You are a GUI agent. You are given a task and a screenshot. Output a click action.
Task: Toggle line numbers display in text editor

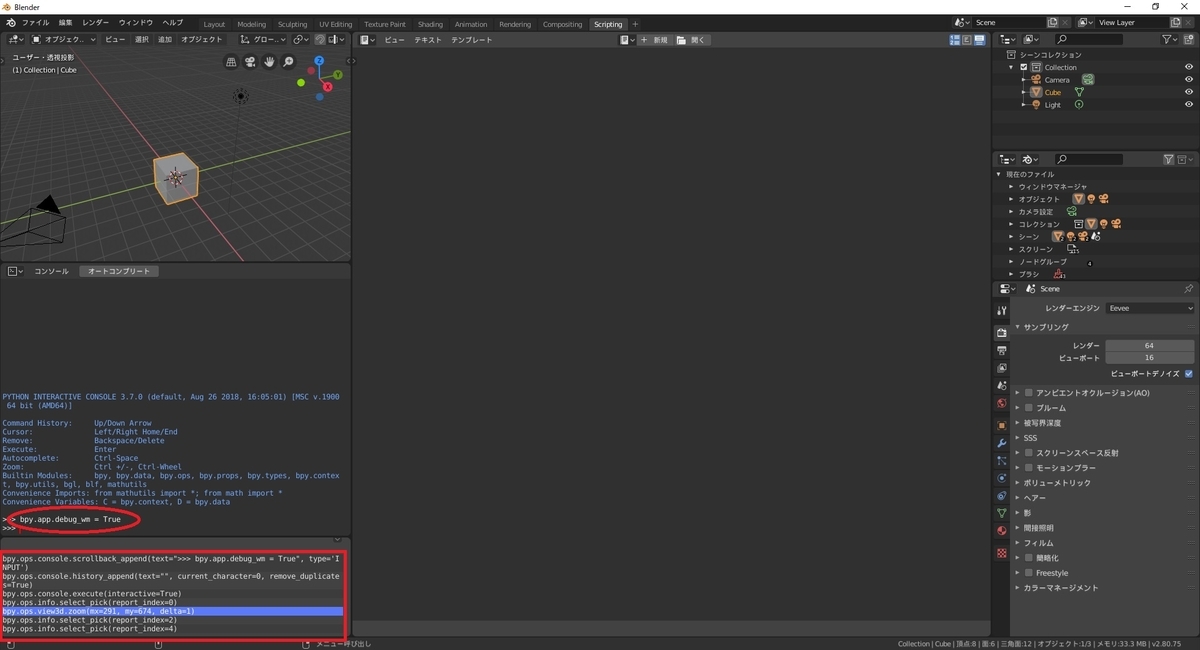click(x=954, y=40)
